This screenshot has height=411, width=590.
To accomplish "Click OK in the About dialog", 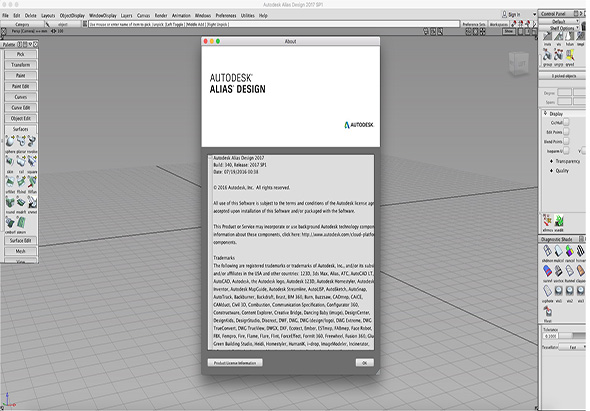I will [365, 363].
